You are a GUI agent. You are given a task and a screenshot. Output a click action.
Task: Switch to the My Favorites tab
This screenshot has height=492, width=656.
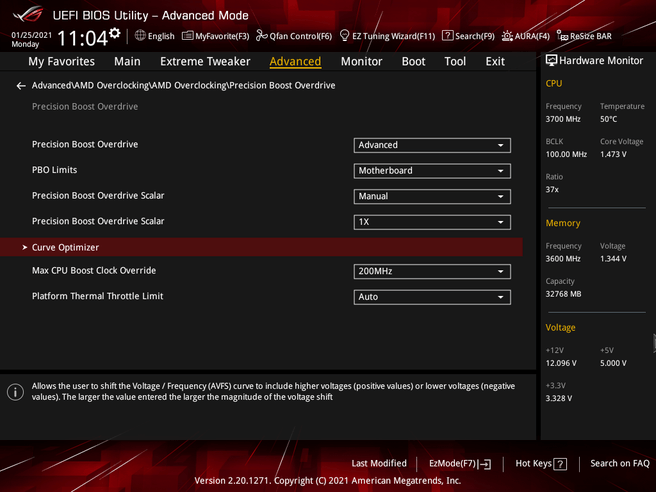[x=62, y=62]
